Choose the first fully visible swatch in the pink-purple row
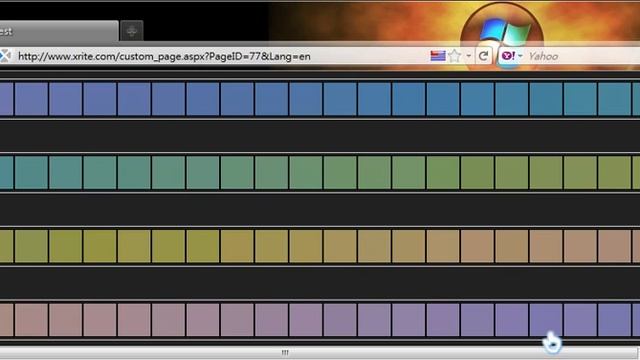The width and height of the screenshot is (640, 360). coord(31,320)
